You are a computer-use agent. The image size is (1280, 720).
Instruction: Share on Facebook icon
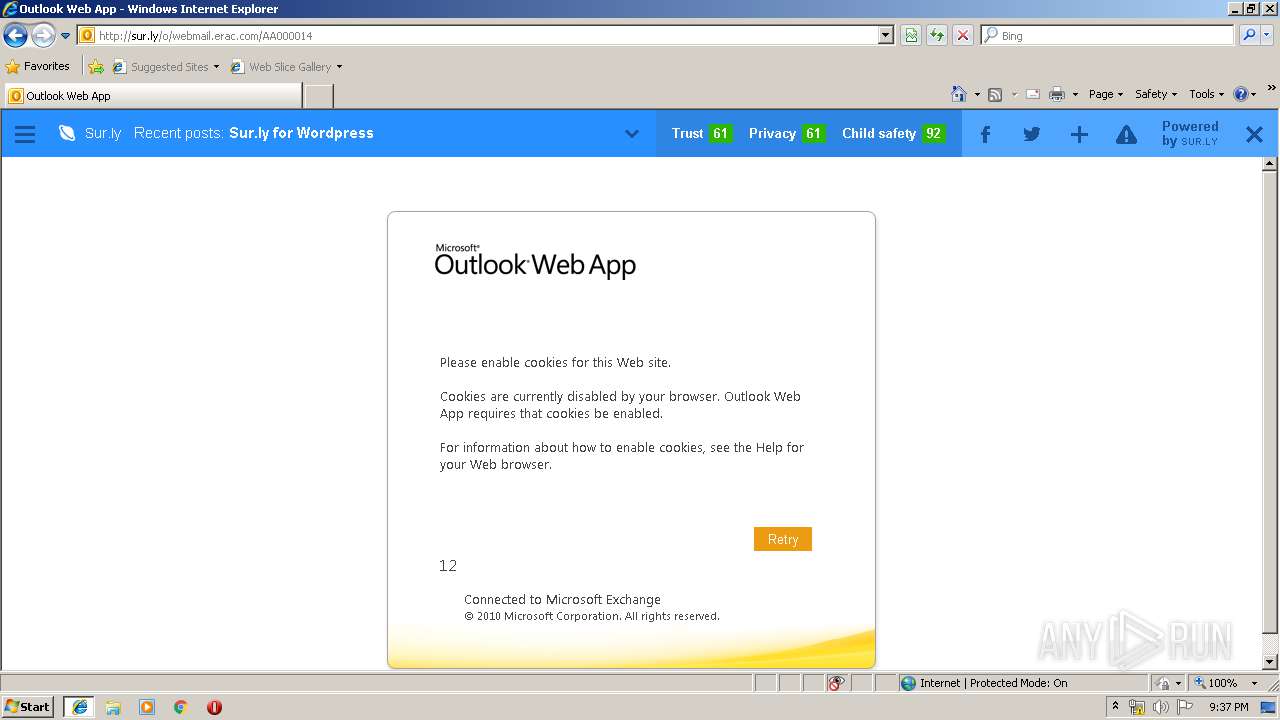coord(985,134)
